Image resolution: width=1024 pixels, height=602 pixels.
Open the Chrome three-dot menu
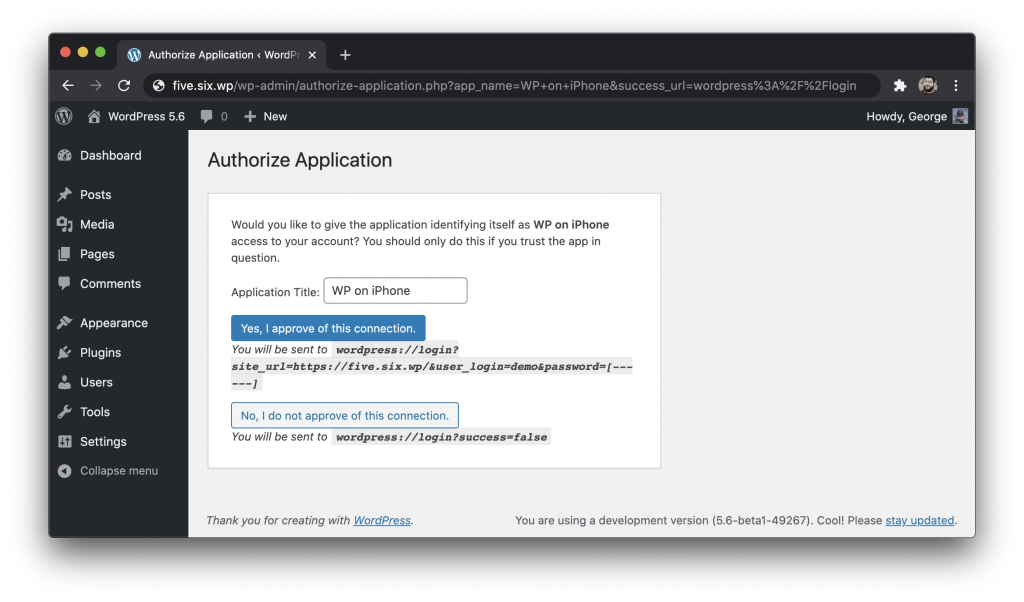[x=956, y=86]
